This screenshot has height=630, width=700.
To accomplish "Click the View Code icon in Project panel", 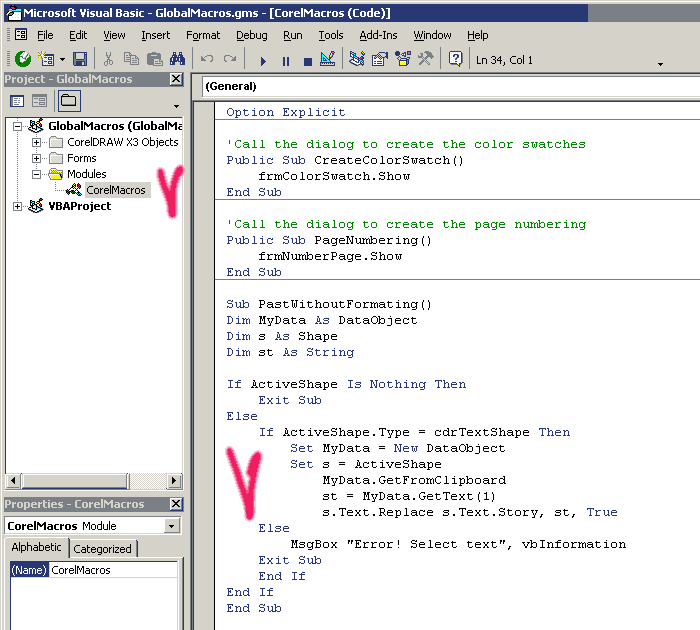I will pos(17,101).
